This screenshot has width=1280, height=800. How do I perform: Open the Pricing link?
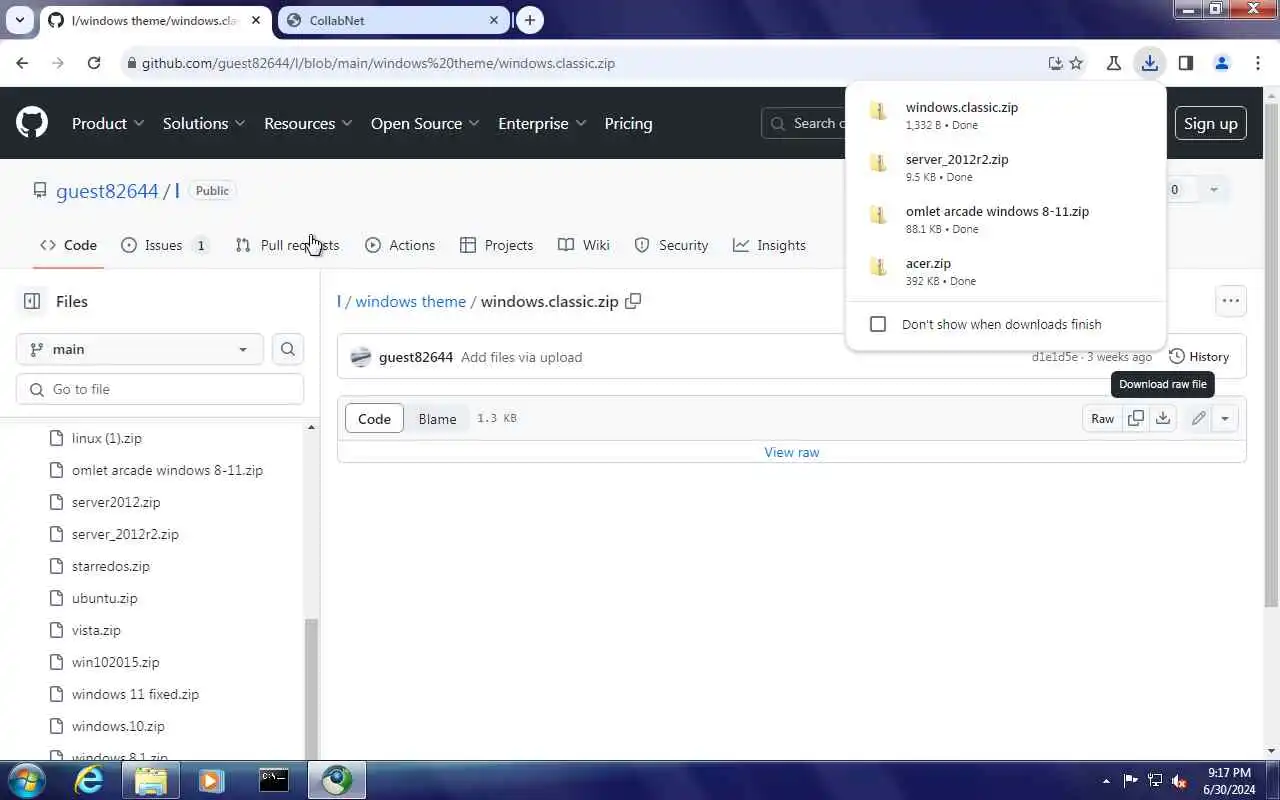coord(628,123)
